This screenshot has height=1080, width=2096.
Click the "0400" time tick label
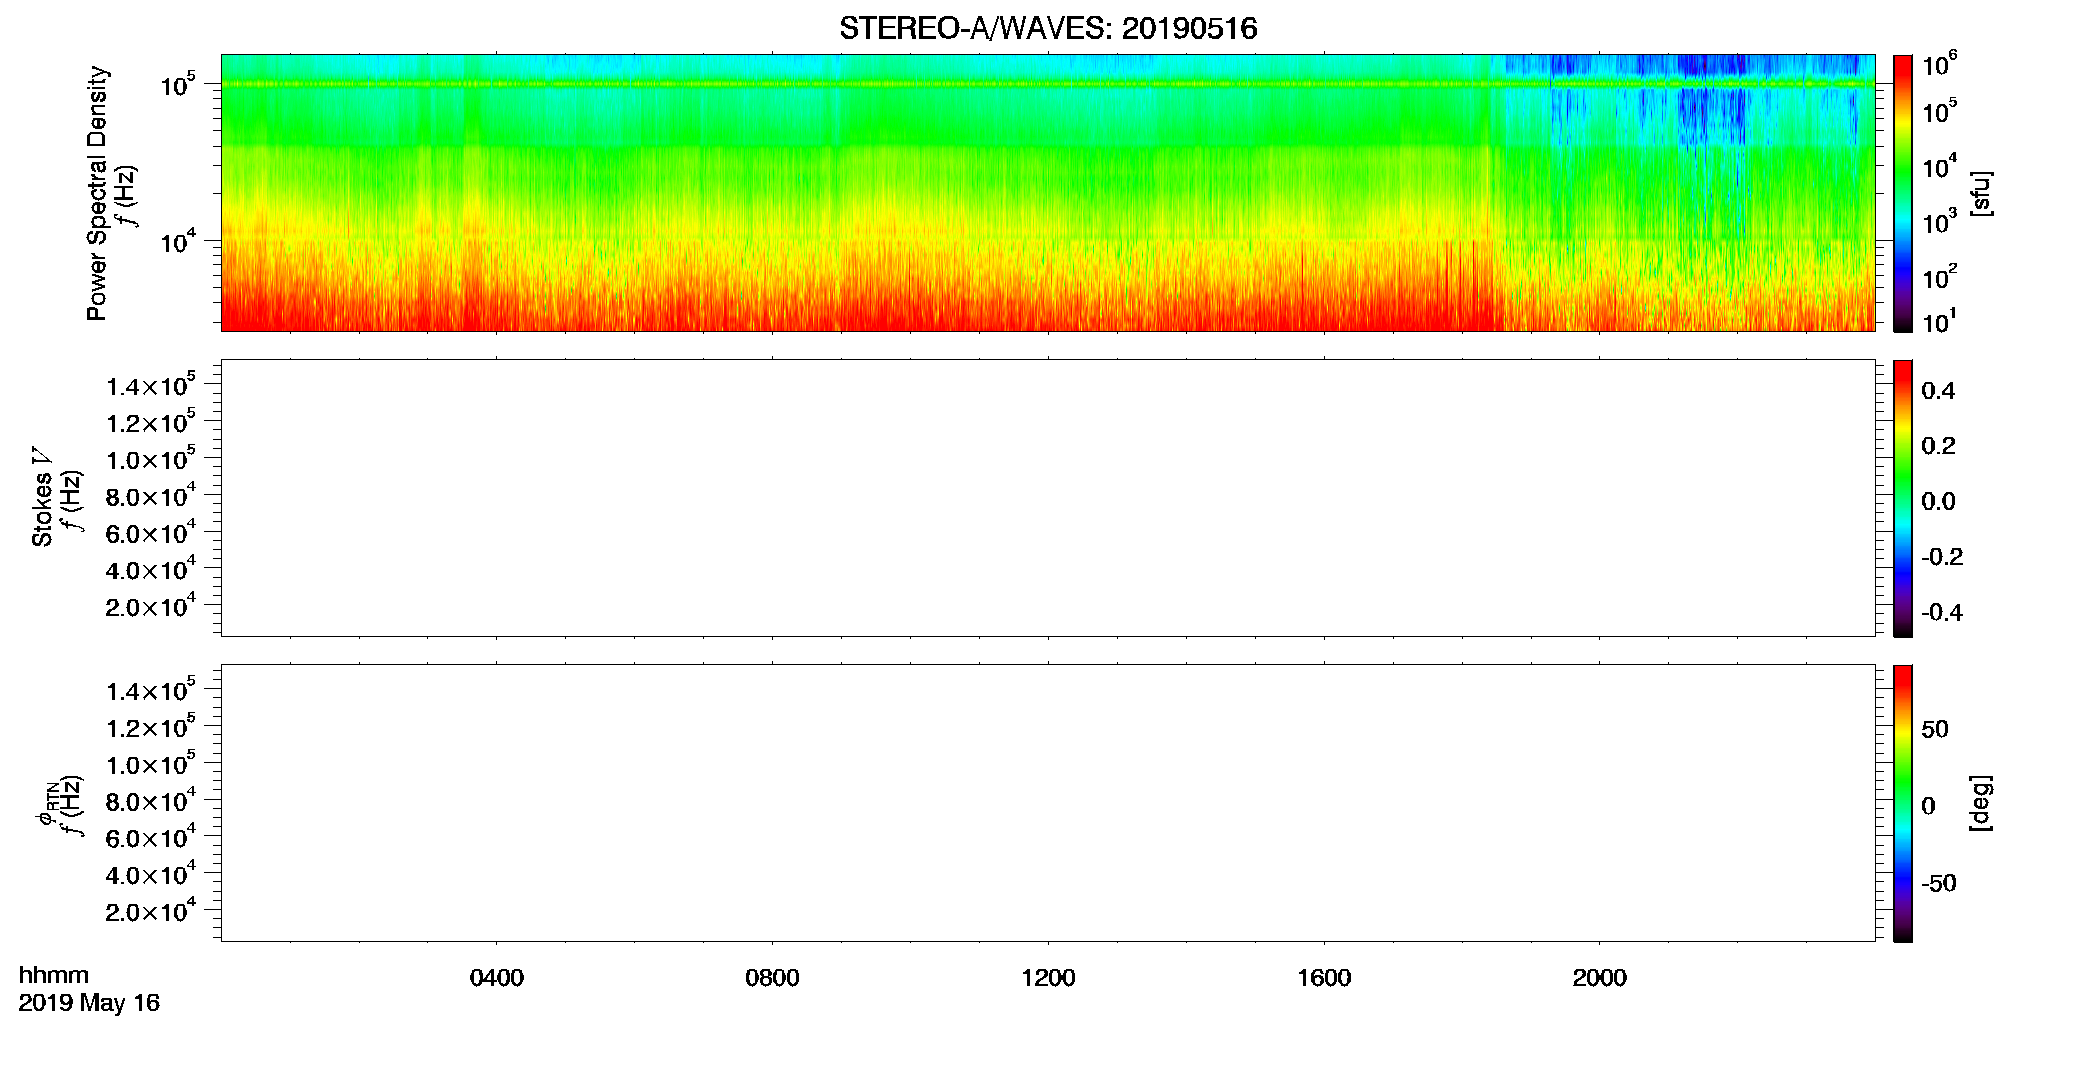point(497,978)
